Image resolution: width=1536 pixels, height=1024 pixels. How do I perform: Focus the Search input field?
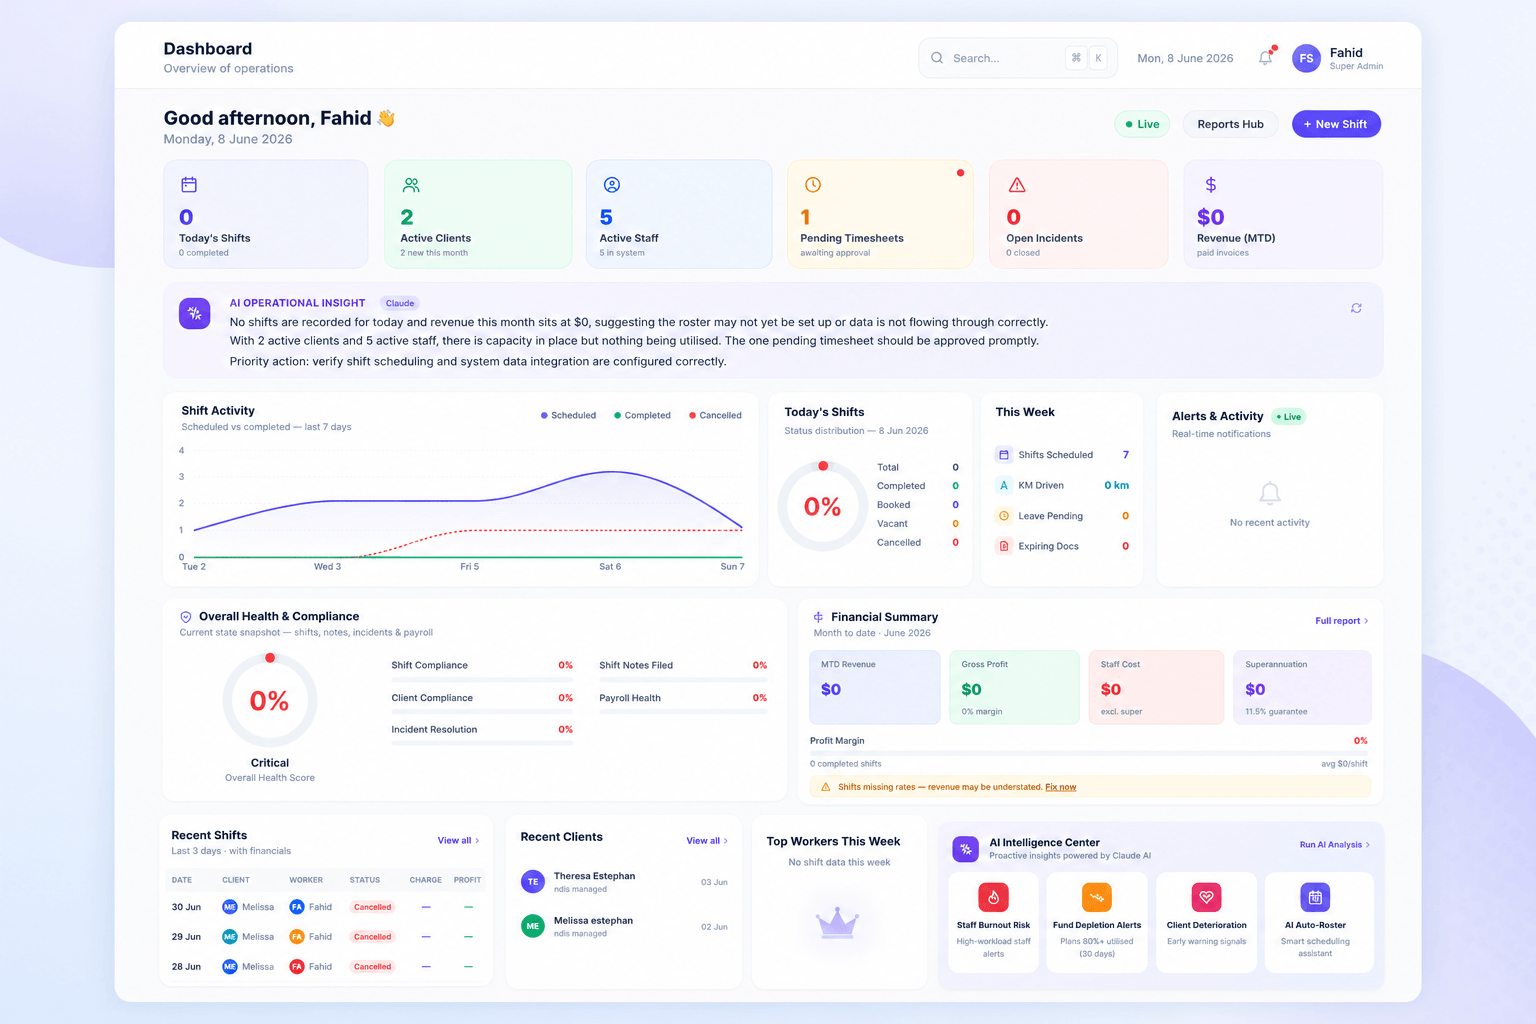coord(1018,58)
